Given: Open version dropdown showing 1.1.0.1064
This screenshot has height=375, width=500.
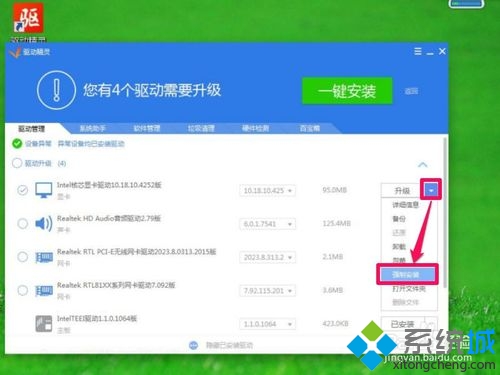Looking at the screenshot, I should (267, 324).
